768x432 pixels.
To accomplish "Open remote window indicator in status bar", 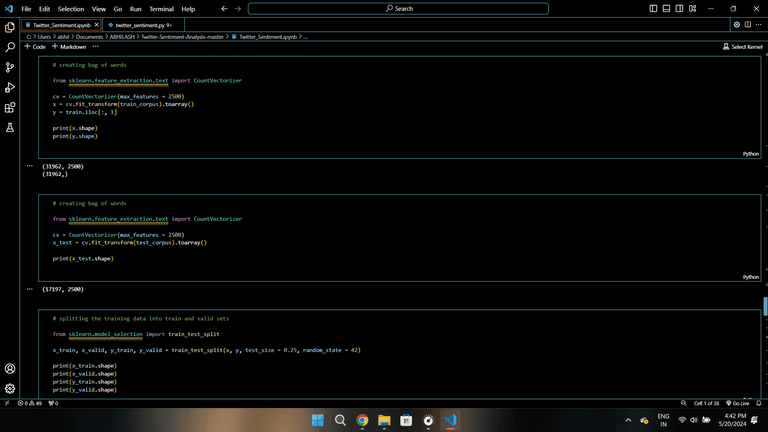I will 7,403.
